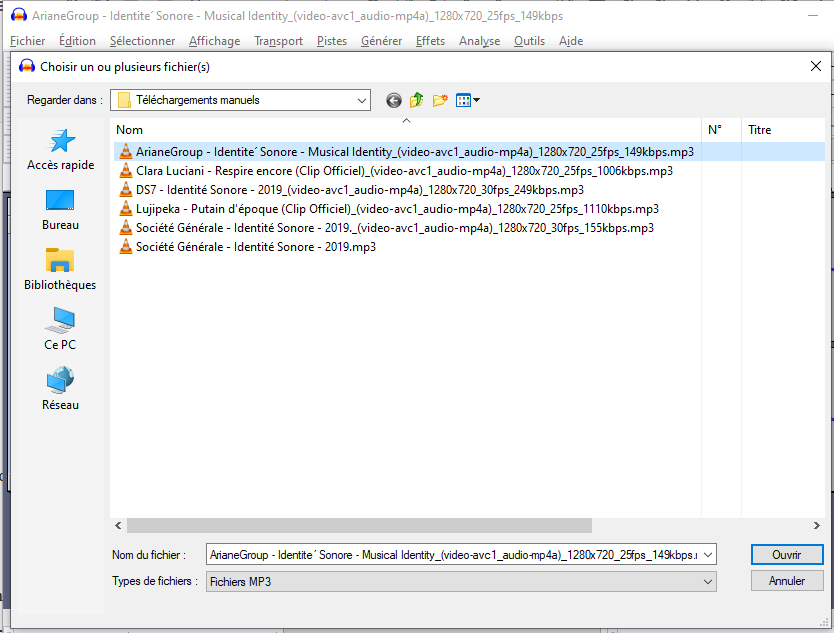
Task: Open the Aide menu
Action: tap(571, 41)
